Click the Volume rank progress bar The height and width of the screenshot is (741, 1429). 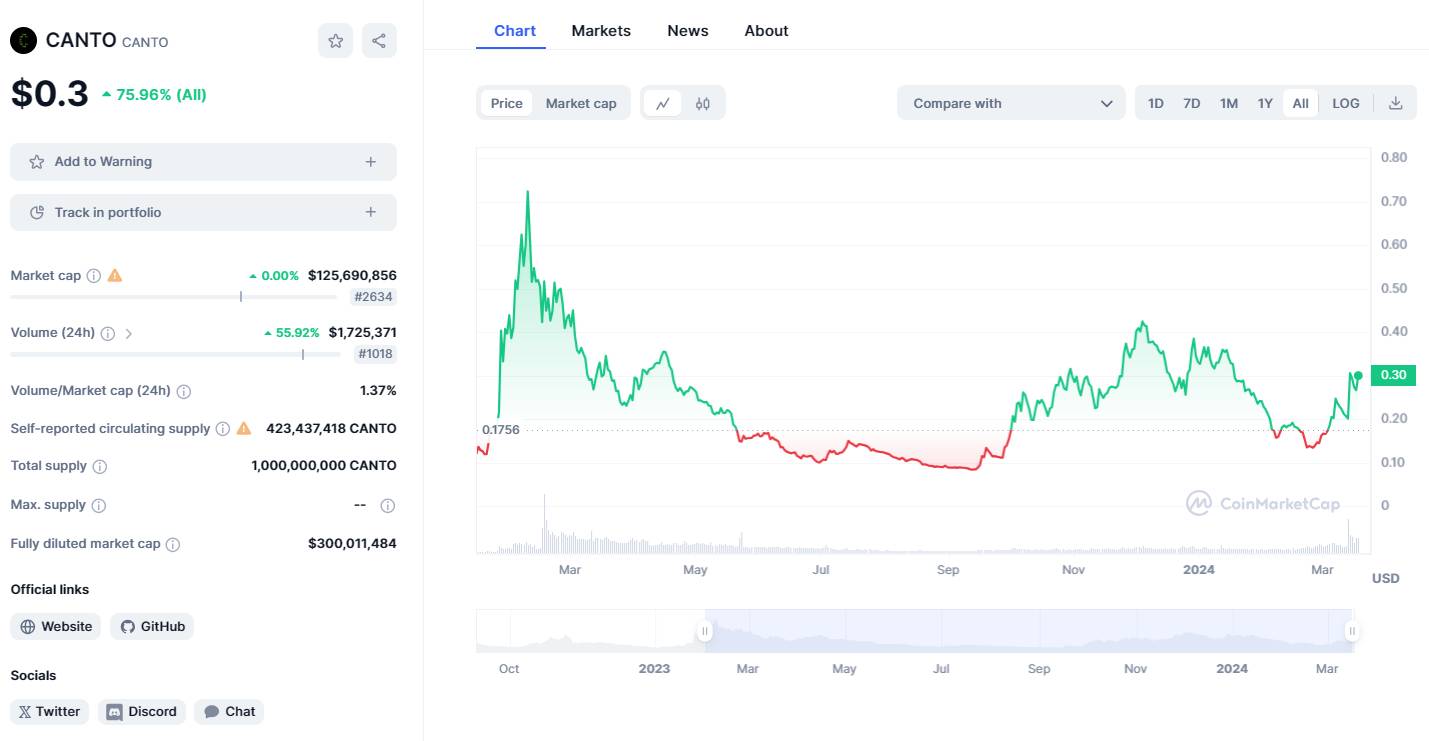173,354
